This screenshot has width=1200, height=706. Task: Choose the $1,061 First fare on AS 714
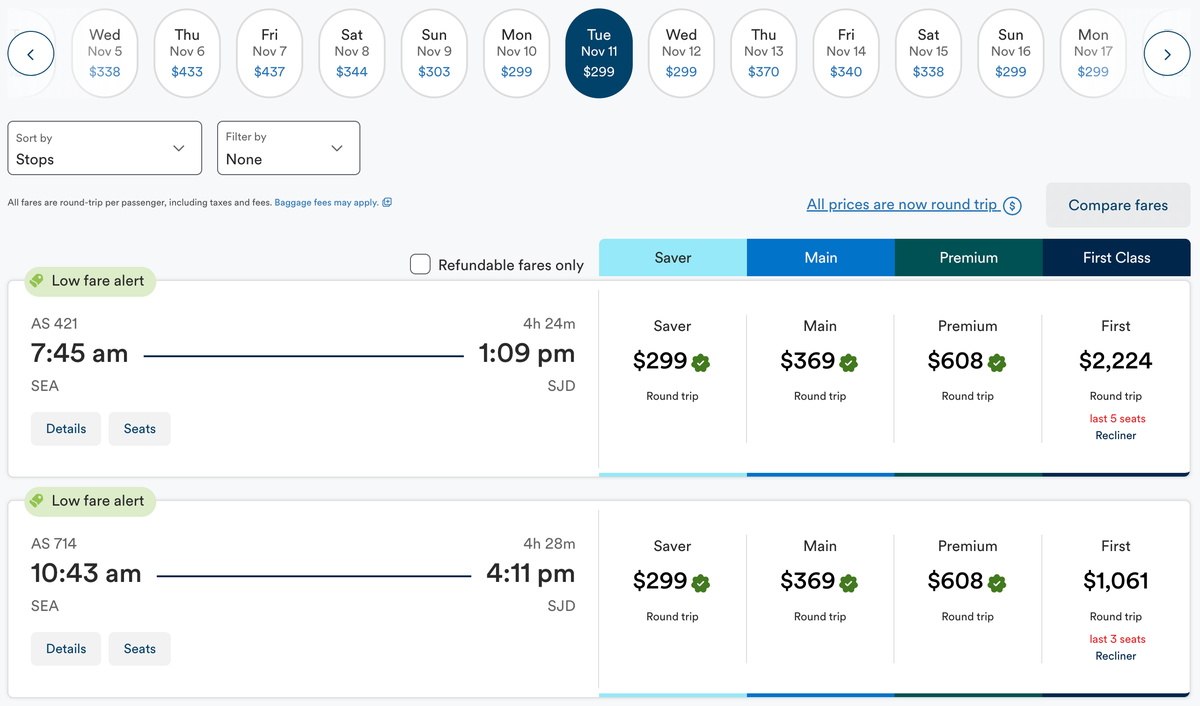pyautogui.click(x=1115, y=581)
